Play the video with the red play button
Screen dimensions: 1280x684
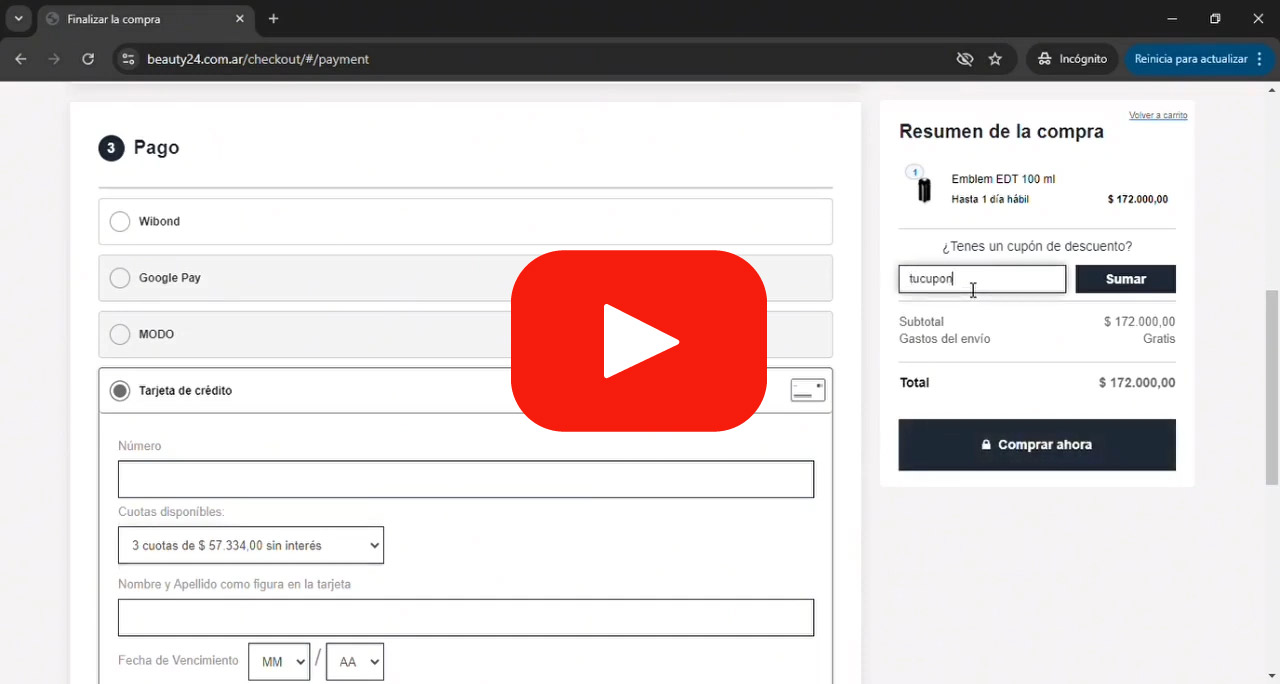coord(639,341)
